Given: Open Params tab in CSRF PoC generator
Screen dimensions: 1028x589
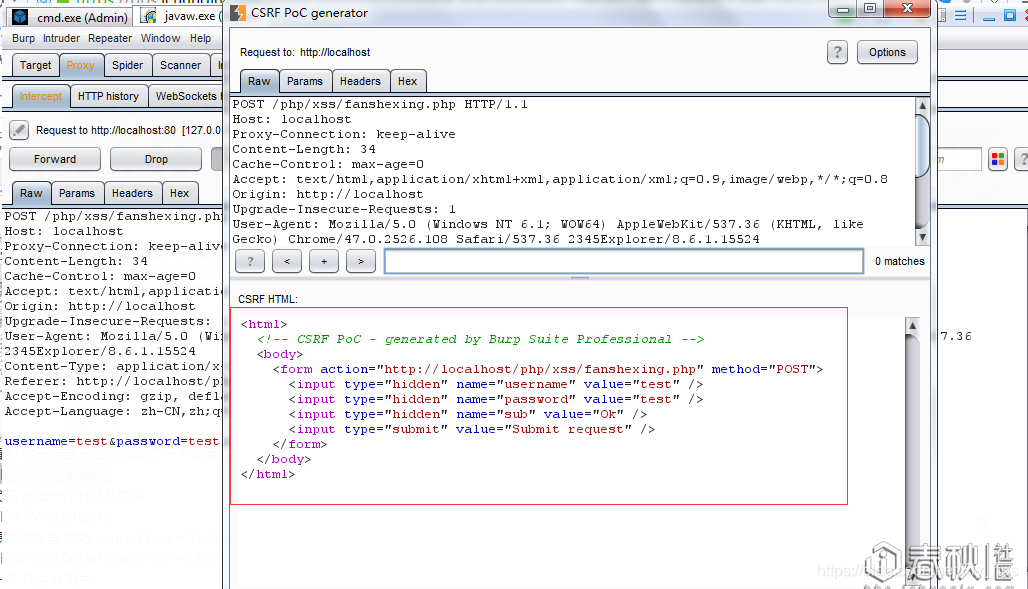Looking at the screenshot, I should point(305,81).
